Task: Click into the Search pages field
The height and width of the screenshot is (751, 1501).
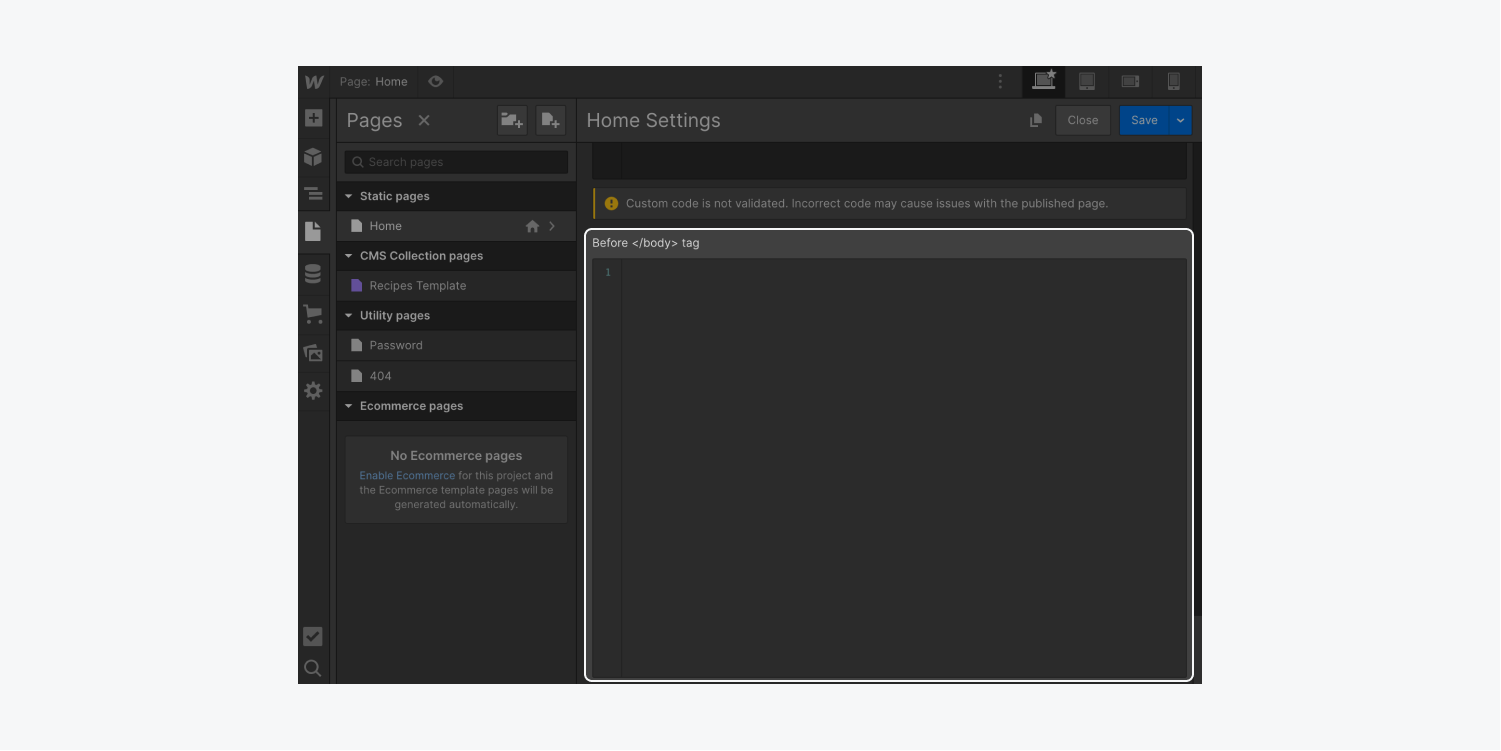Action: [x=457, y=162]
